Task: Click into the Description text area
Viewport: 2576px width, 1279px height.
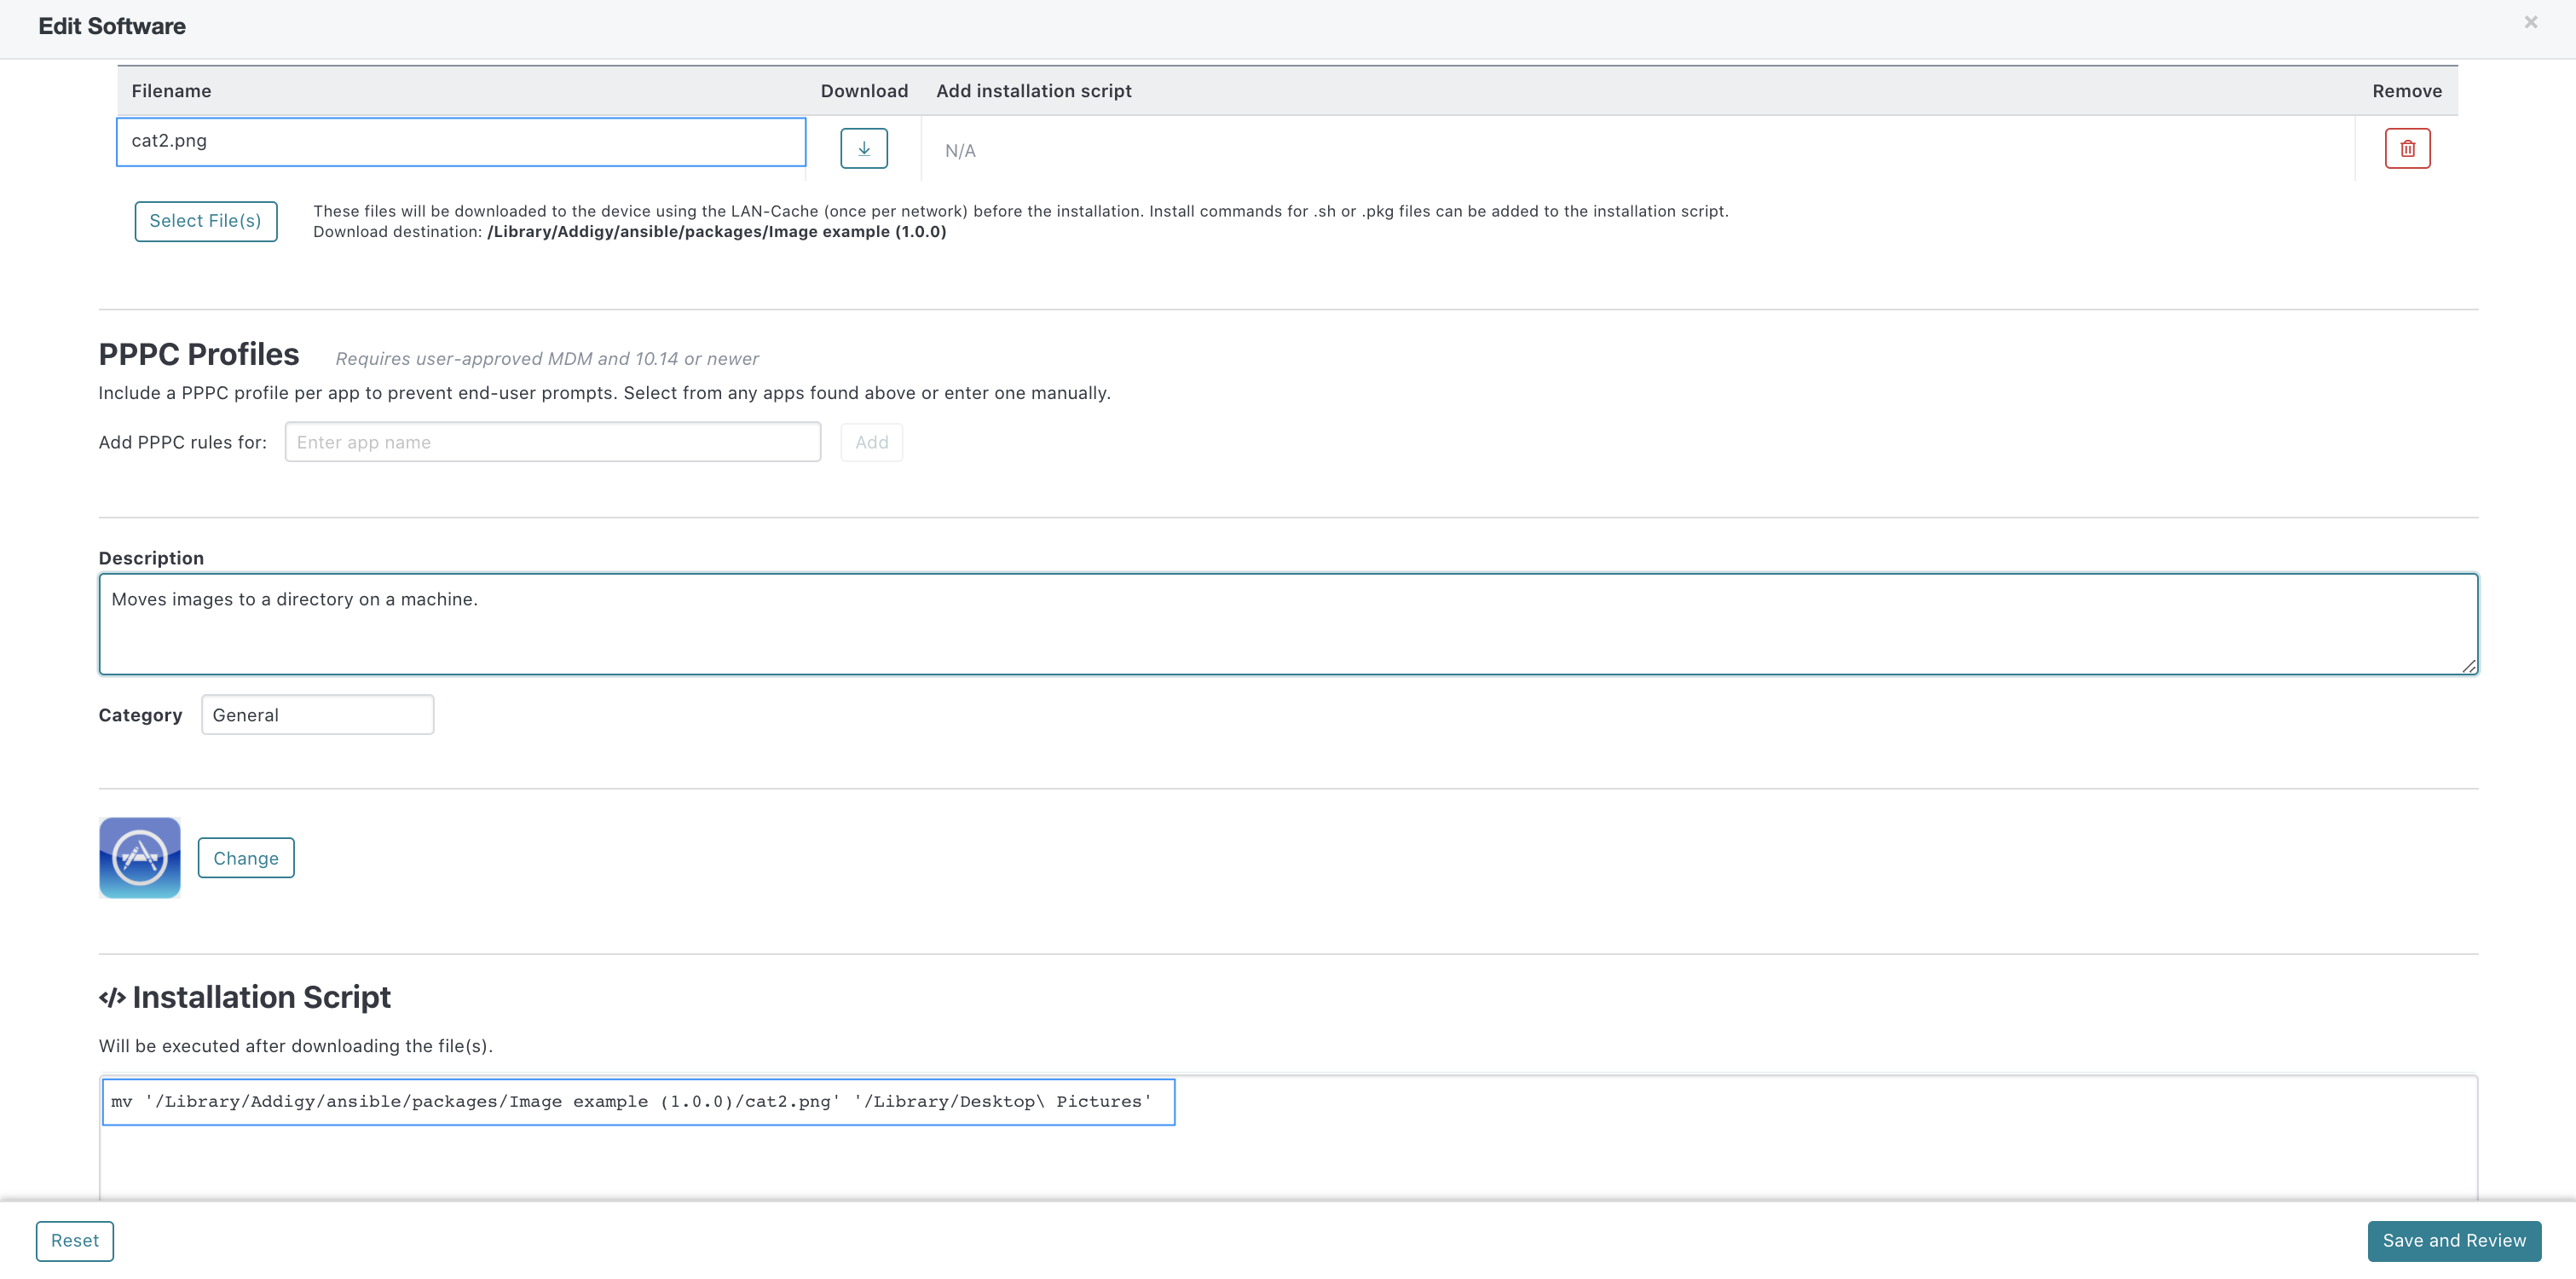Action: tap(1288, 624)
